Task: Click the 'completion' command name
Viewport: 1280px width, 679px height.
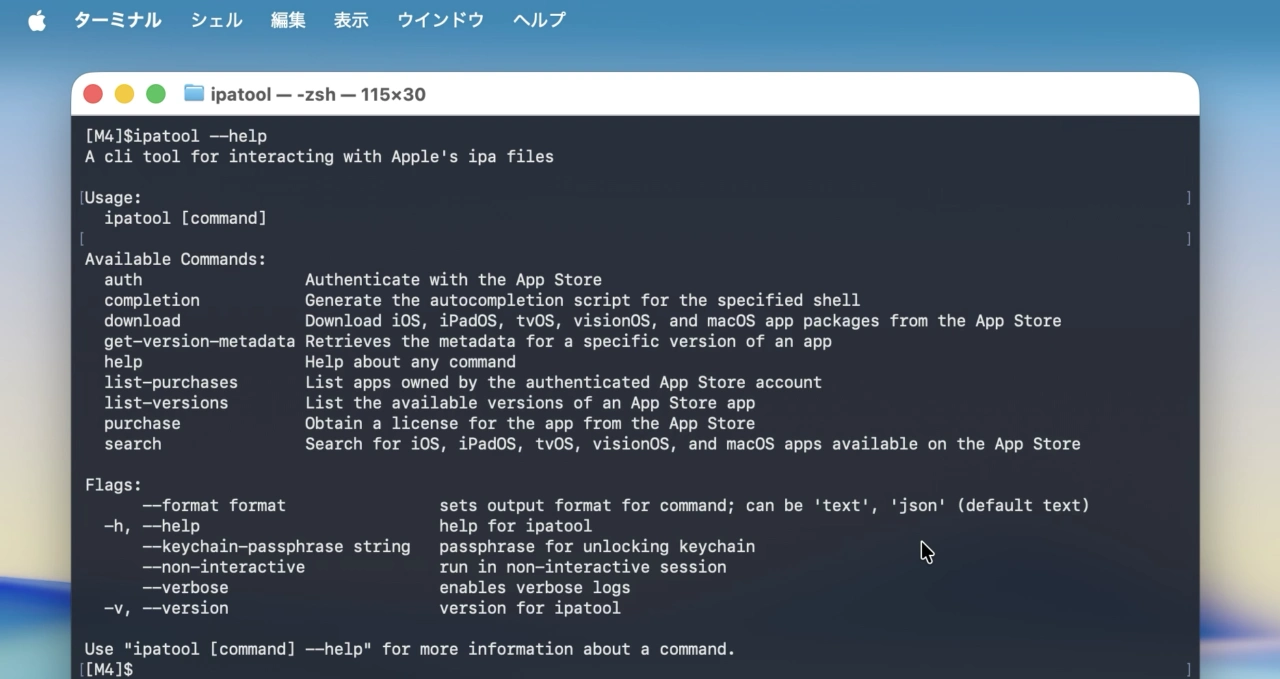Action: coord(152,300)
